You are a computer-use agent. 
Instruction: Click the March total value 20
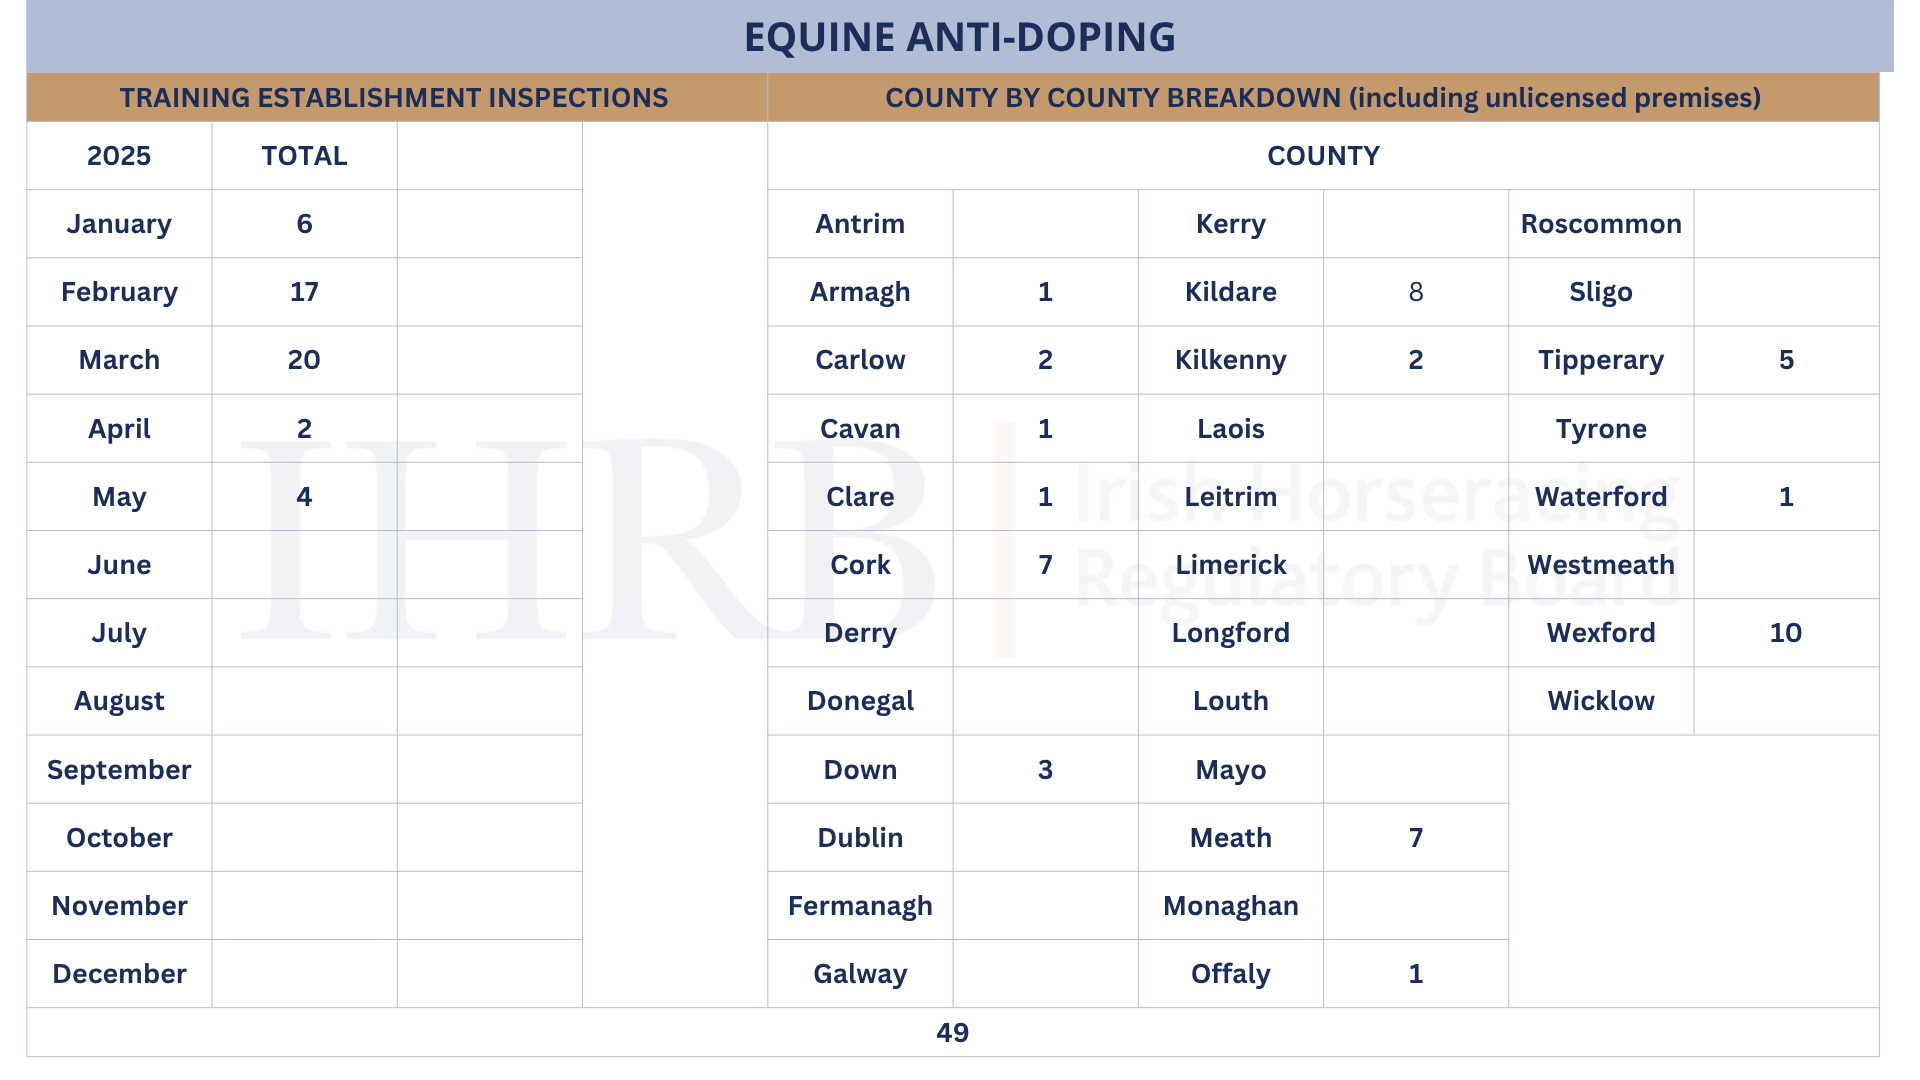[x=304, y=360]
